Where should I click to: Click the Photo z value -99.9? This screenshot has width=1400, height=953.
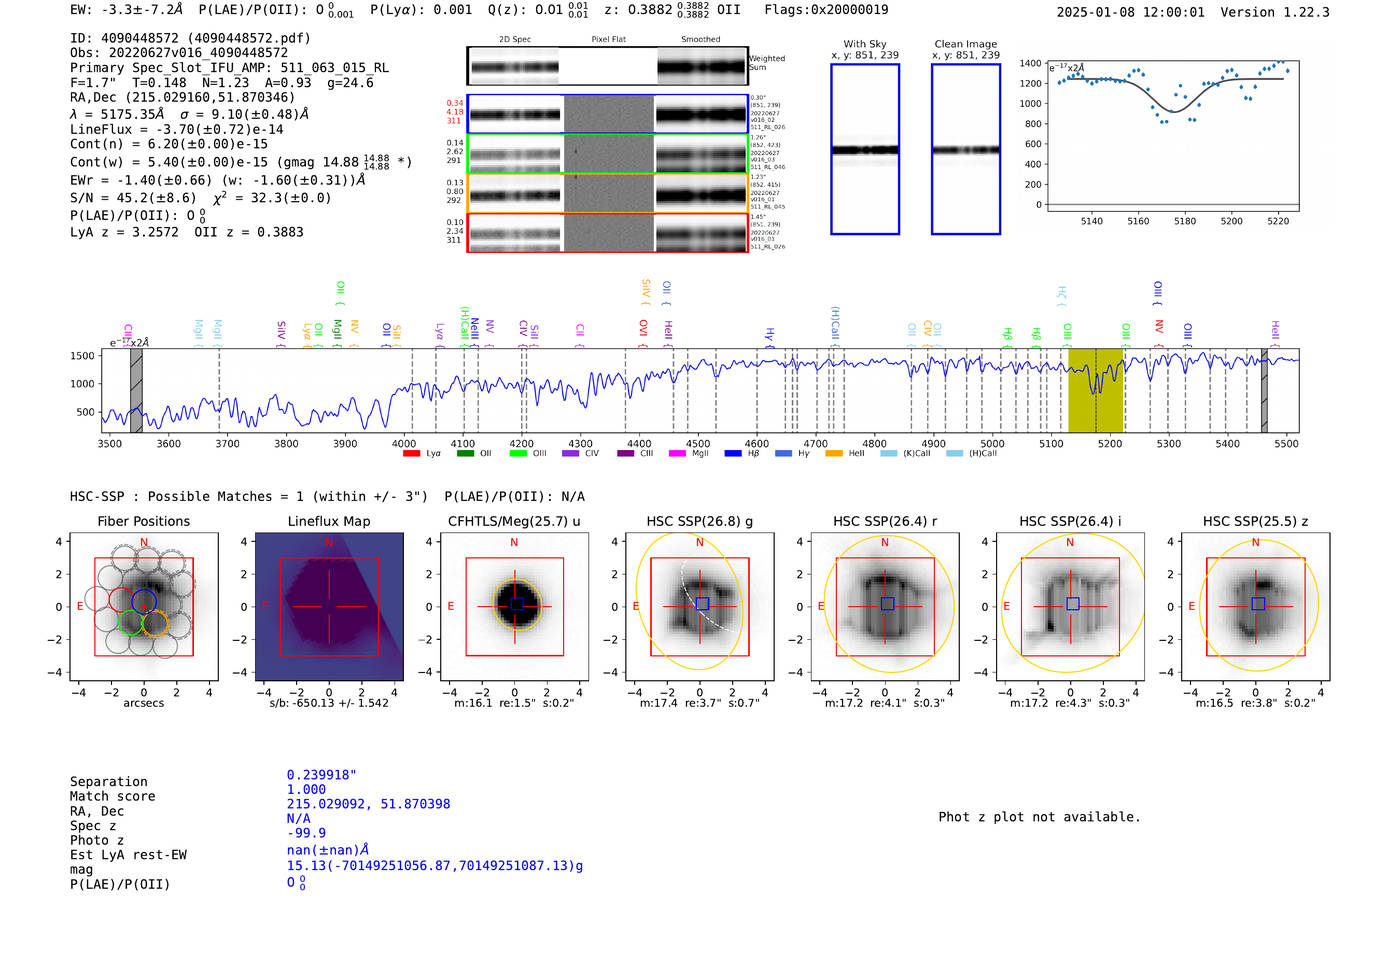(x=306, y=833)
